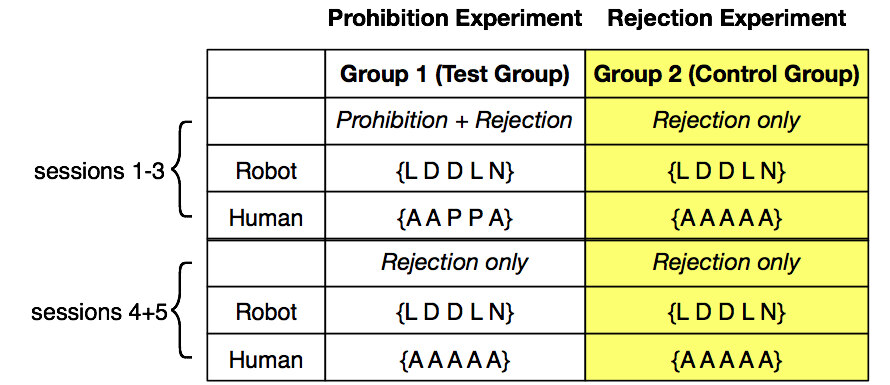Click Group 2 Human {A A A A A} in sessions 1-3

[727, 219]
